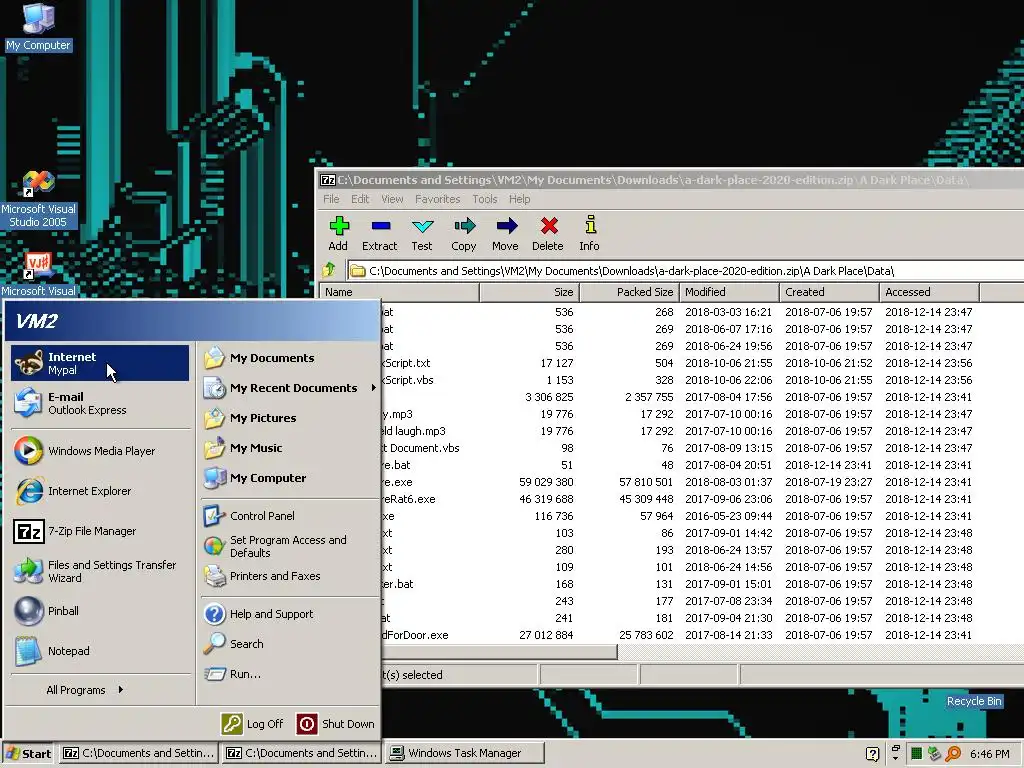Click the 7-Zip address path field
1024x768 pixels.
686,271
